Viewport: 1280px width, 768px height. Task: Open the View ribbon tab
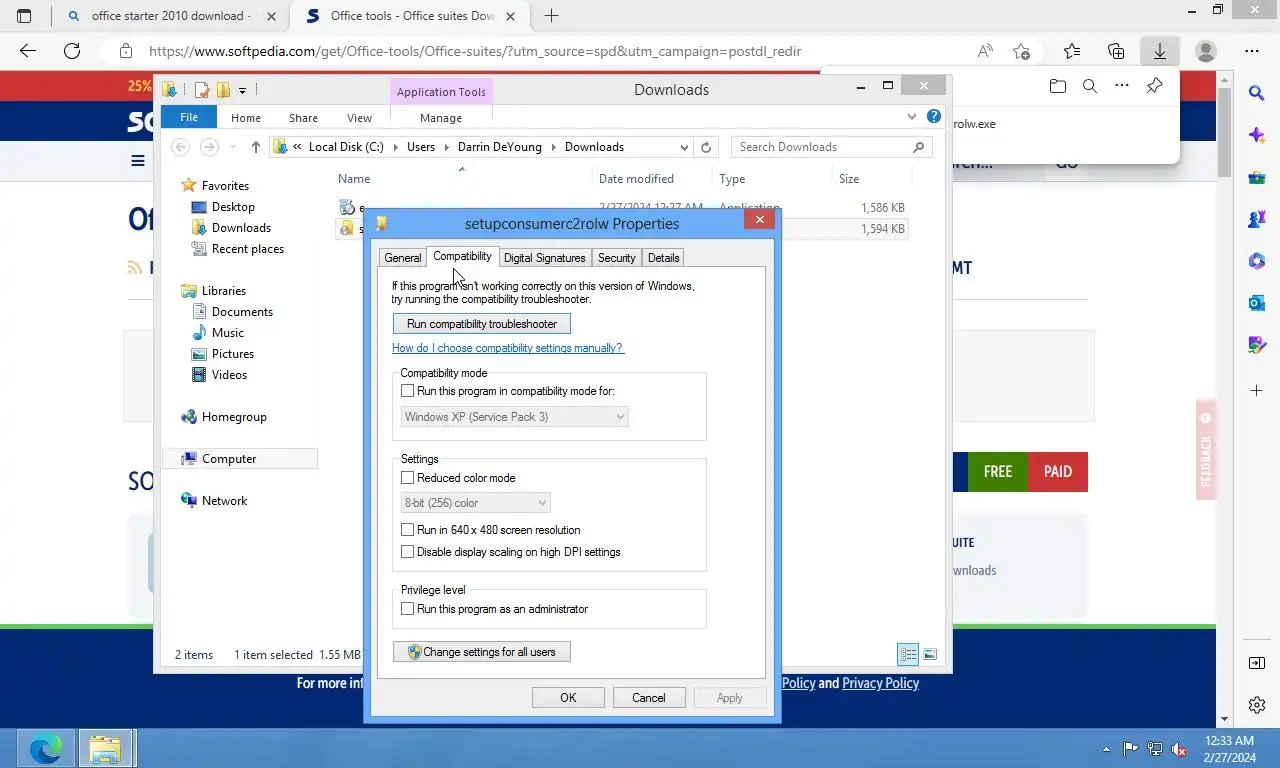pyautogui.click(x=359, y=118)
